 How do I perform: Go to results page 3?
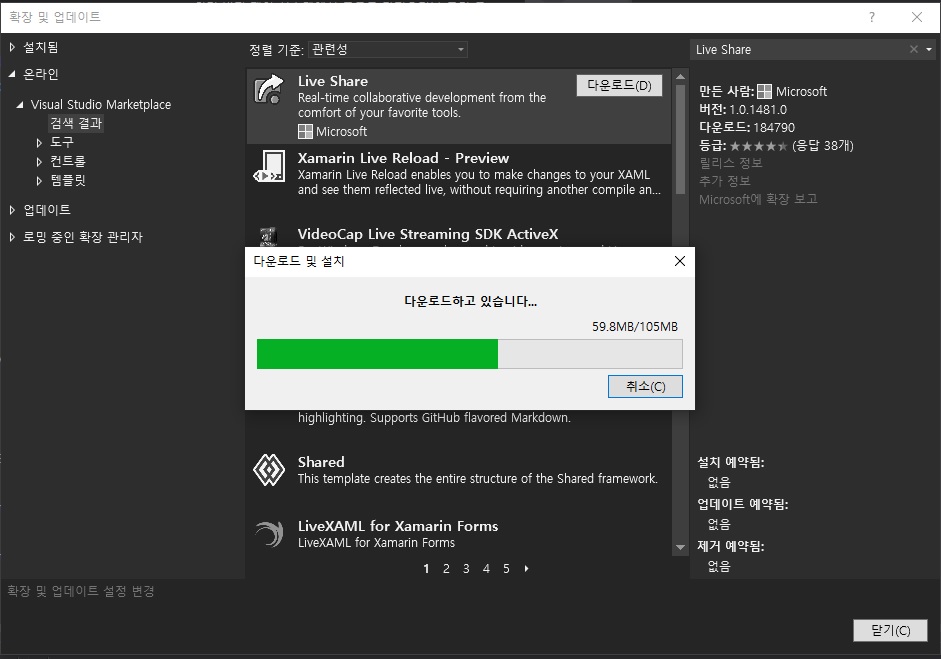tap(466, 568)
